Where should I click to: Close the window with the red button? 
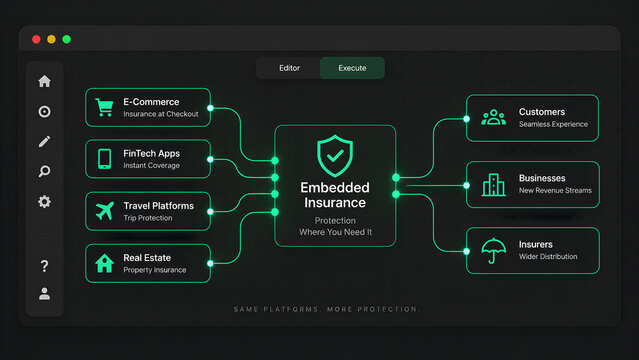point(36,39)
